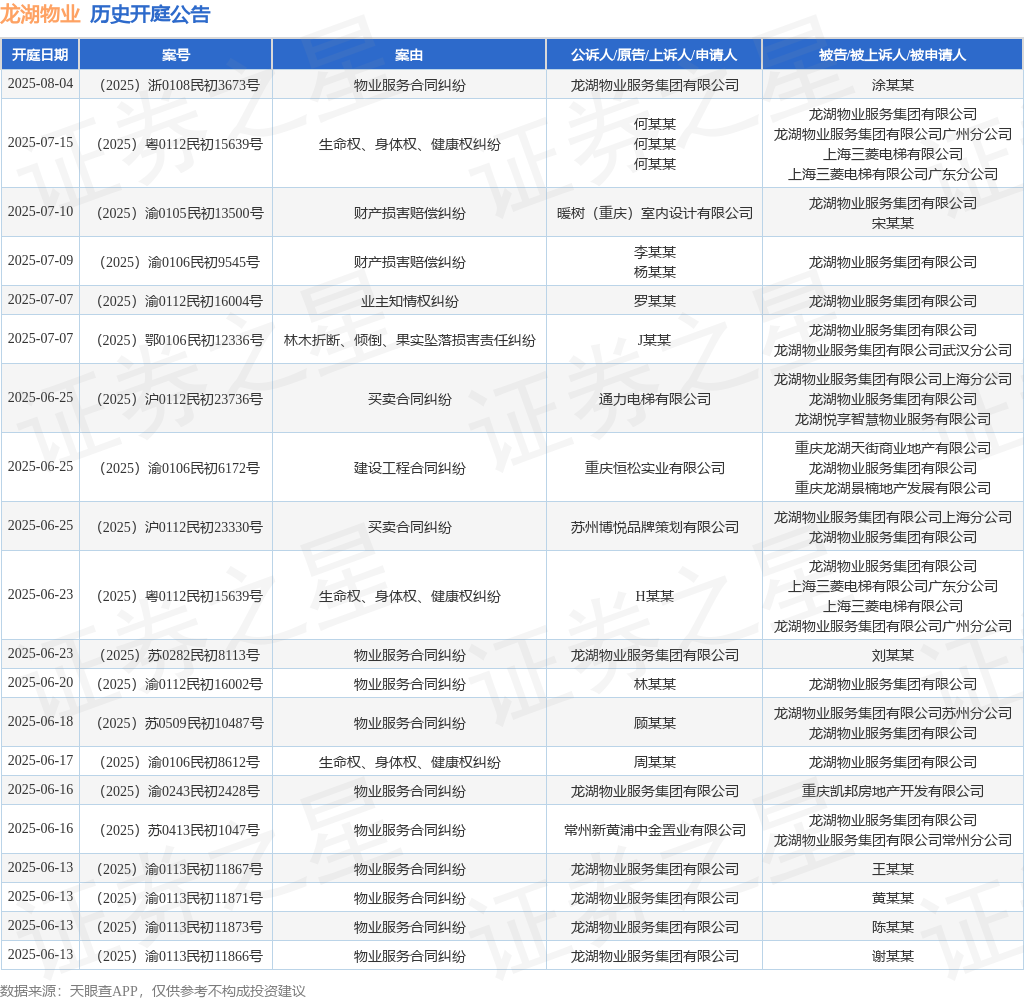Click plaintiff 重庆恒松实业有限公司
1024x1000 pixels.
[x=654, y=468]
